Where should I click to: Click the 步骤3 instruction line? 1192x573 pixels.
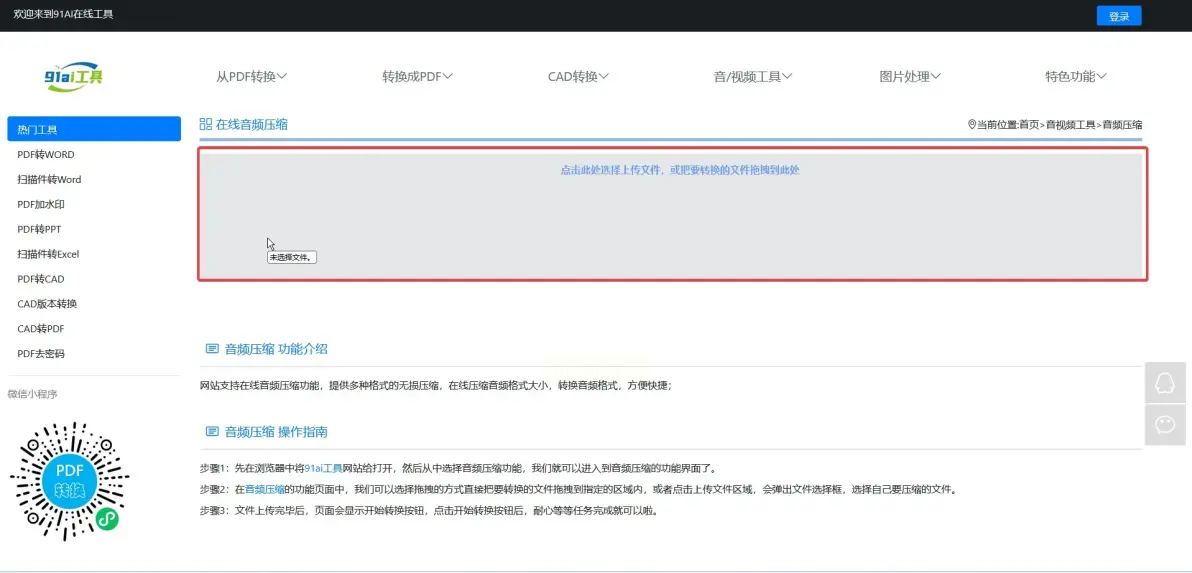pyautogui.click(x=428, y=511)
